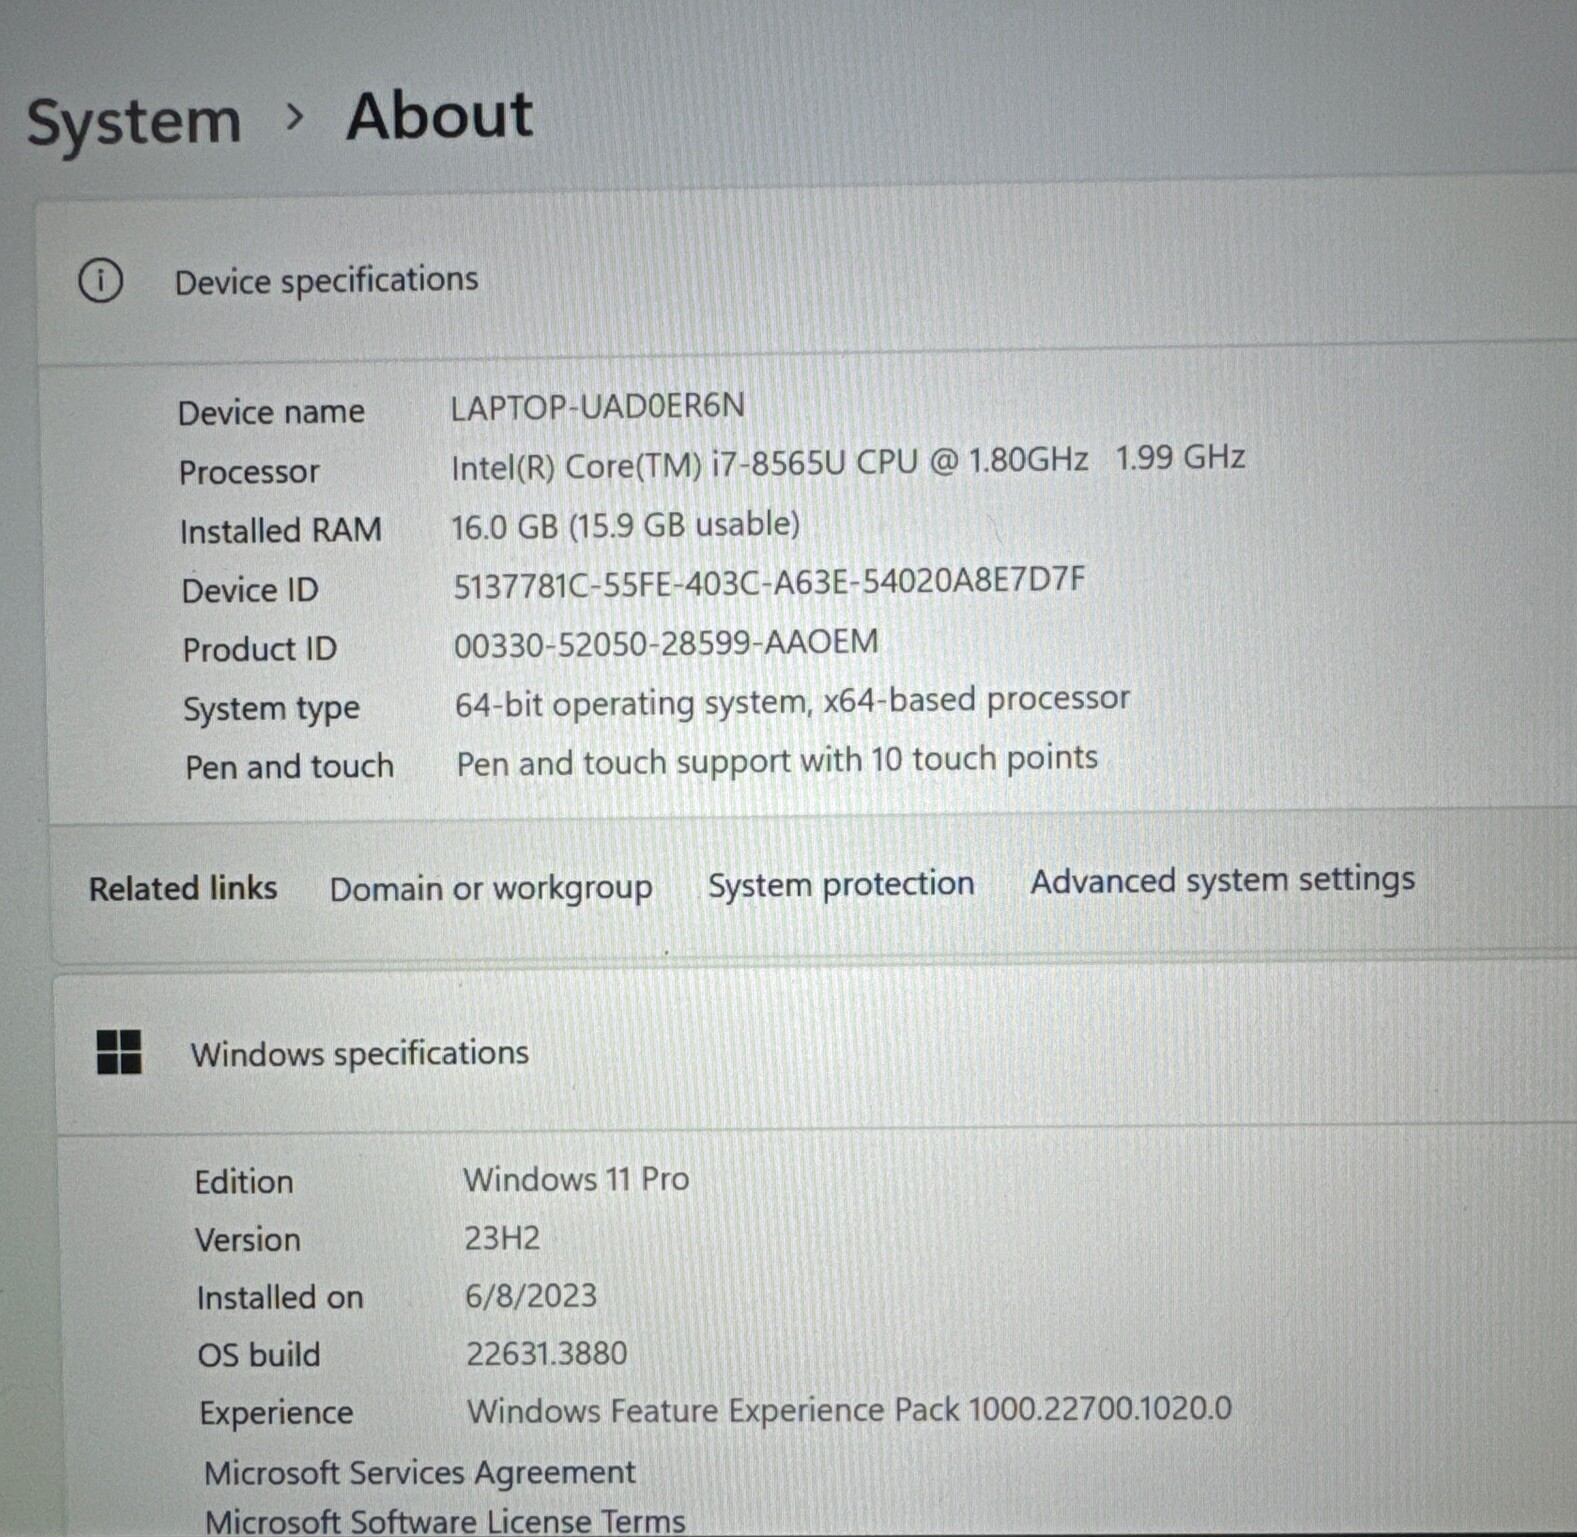The image size is (1577, 1537).
Task: Select Windows Feature Experience Pack value
Action: point(849,1410)
